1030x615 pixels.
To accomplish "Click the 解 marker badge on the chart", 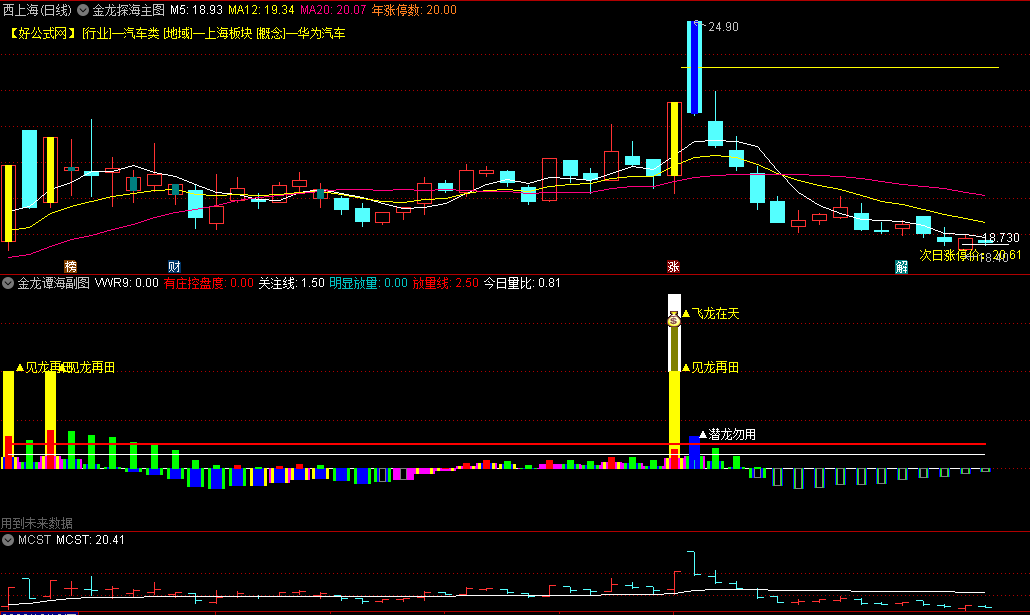I will pos(901,266).
